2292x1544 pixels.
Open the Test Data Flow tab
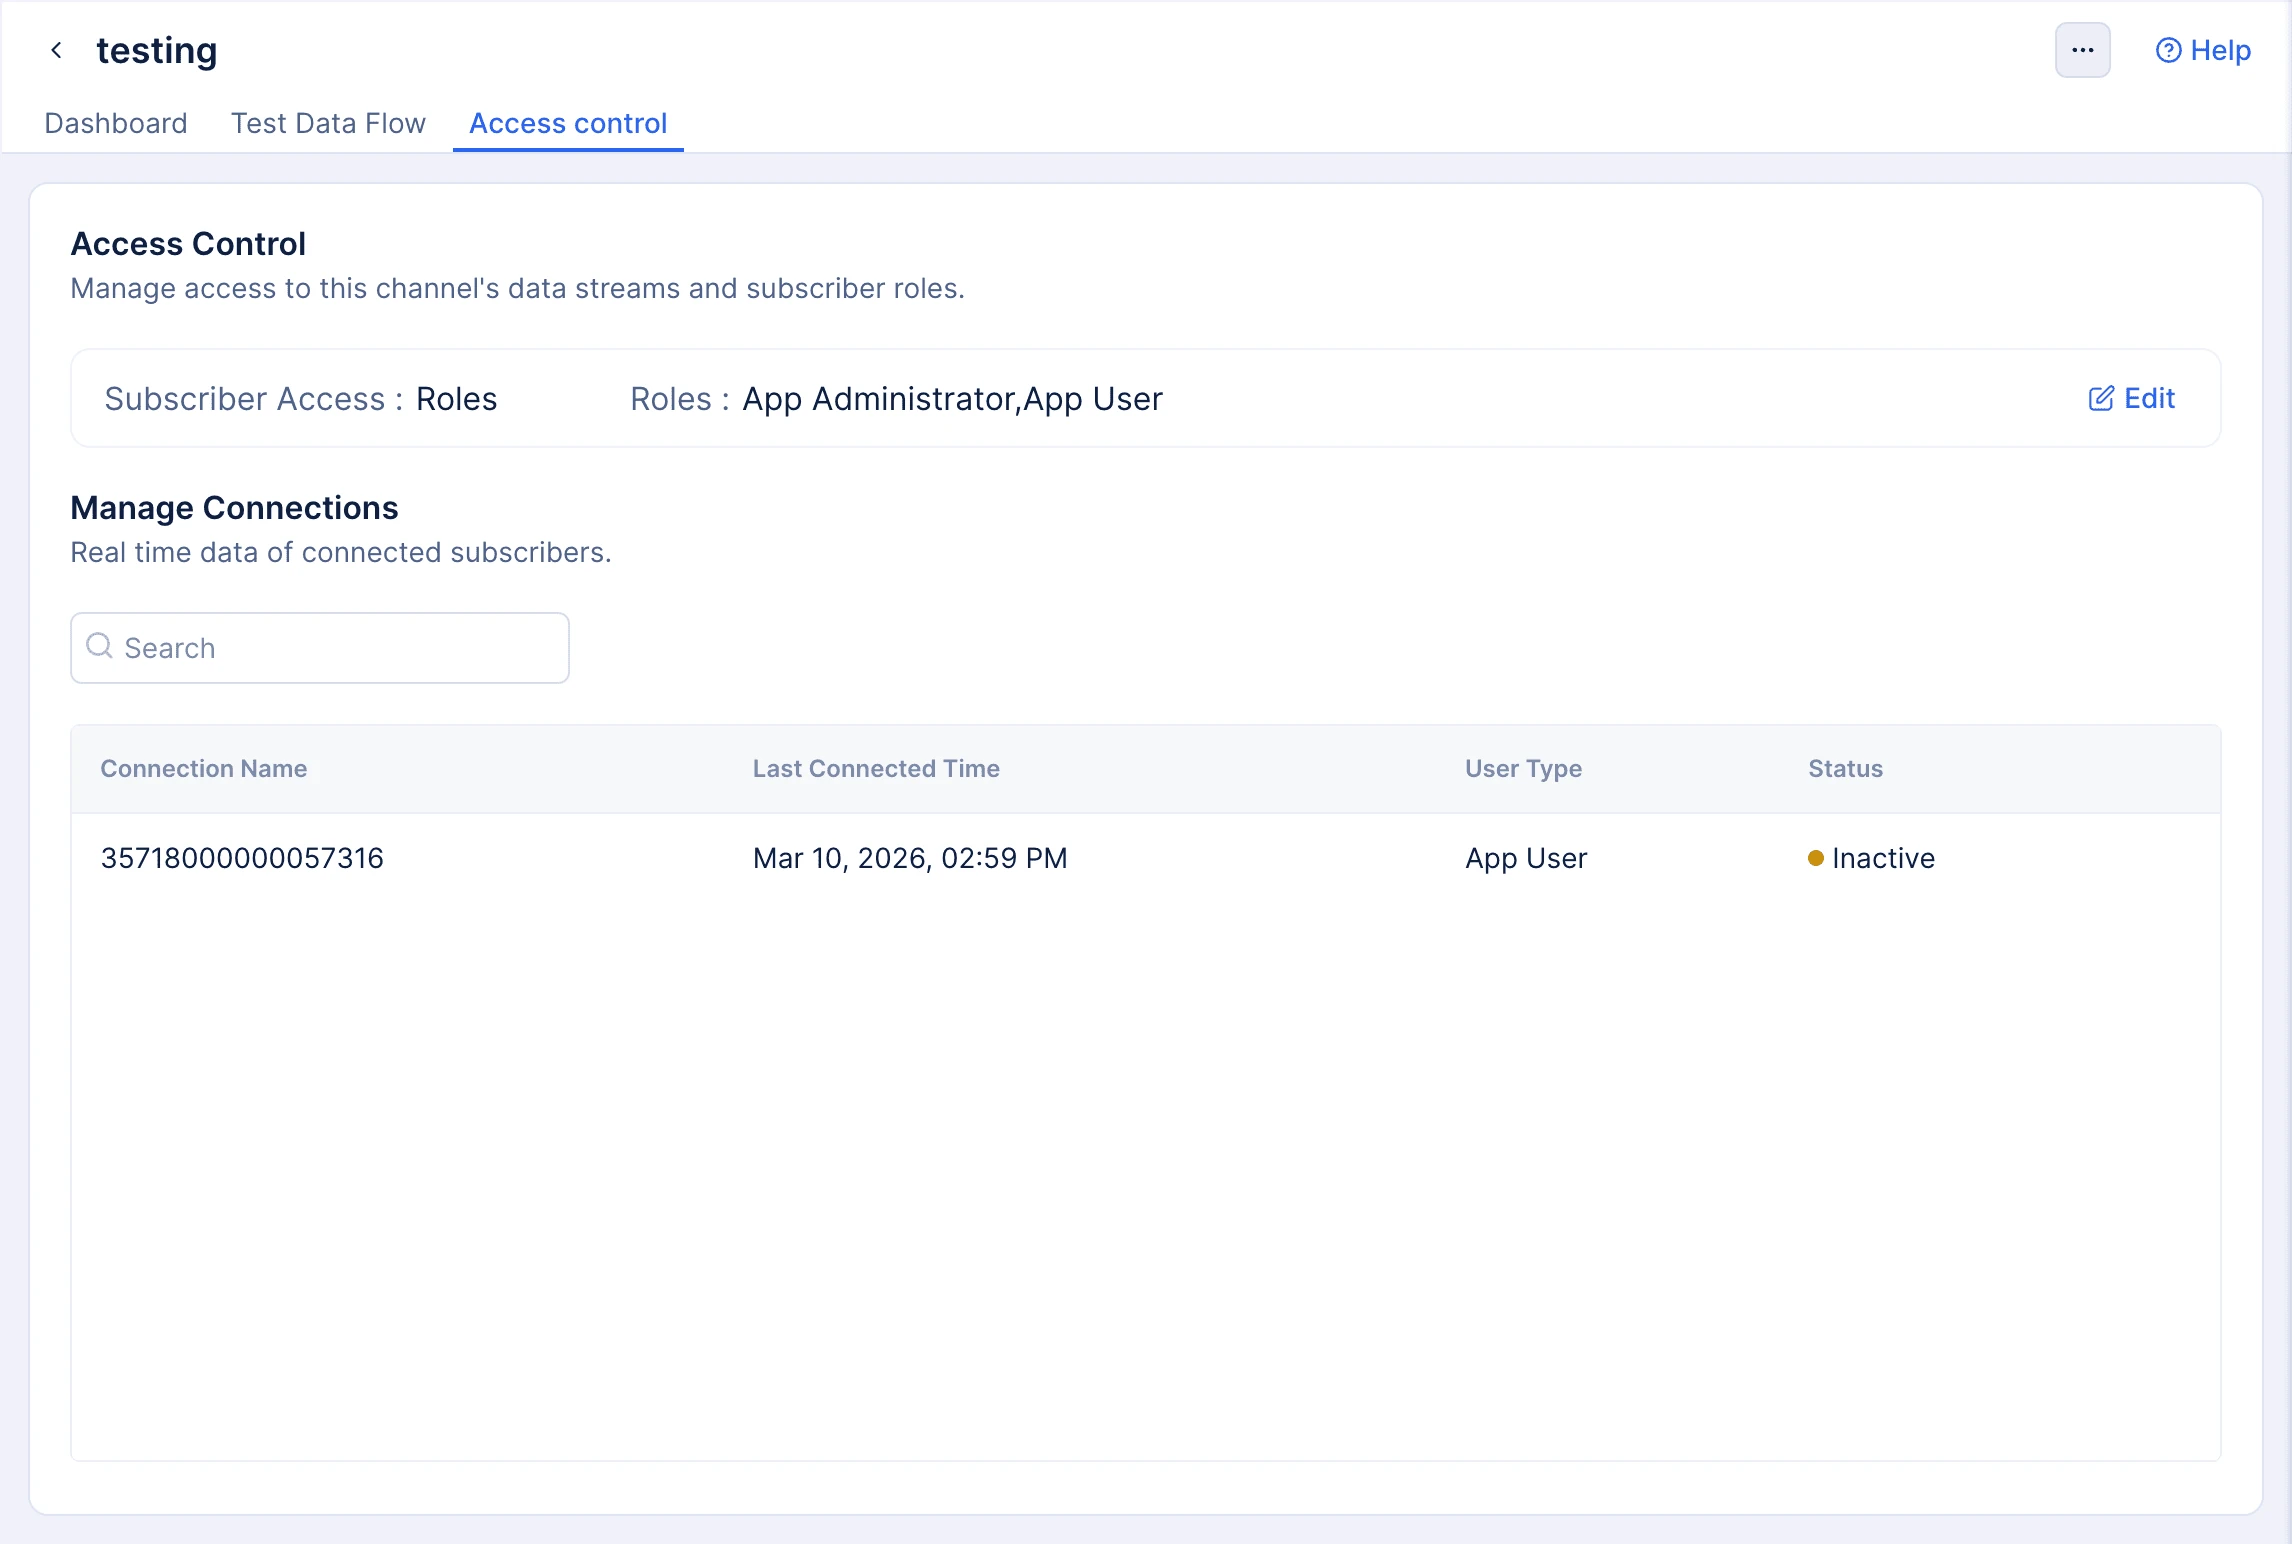[328, 123]
